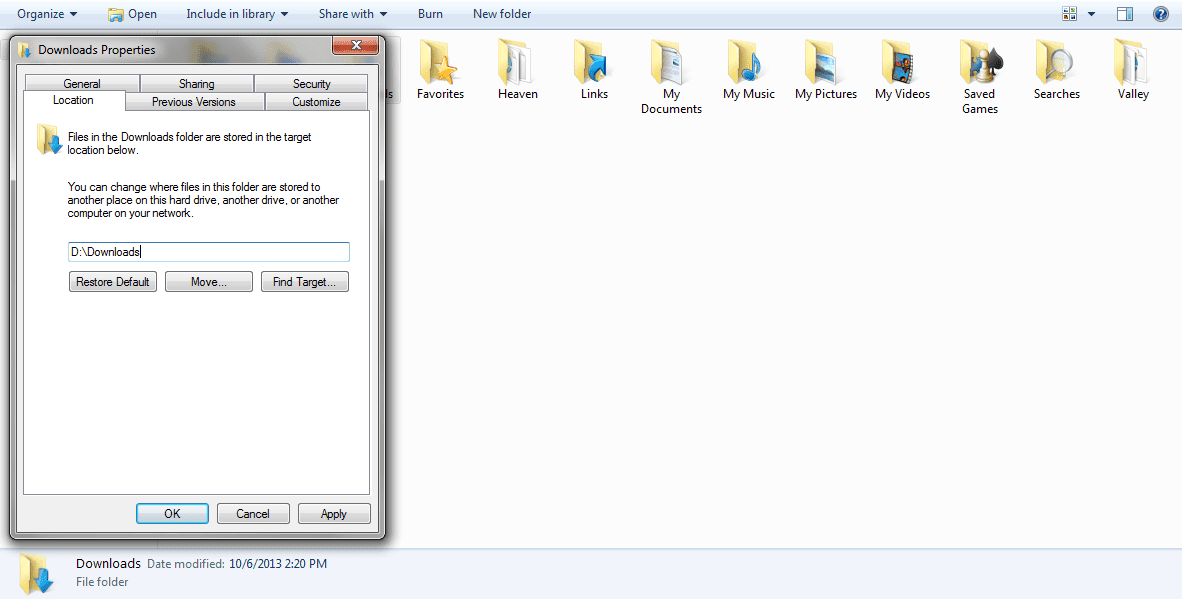This screenshot has width=1182, height=599.
Task: Open the My Pictures folder
Action: coord(825,63)
